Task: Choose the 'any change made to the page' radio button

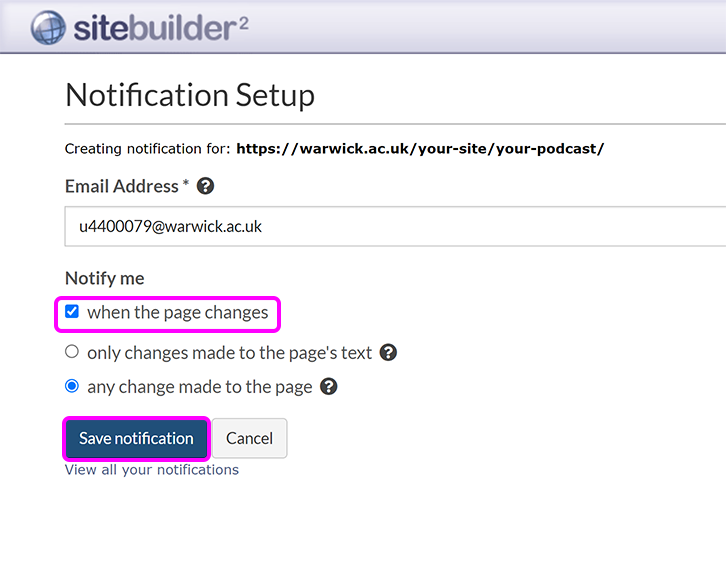Action: click(x=72, y=386)
